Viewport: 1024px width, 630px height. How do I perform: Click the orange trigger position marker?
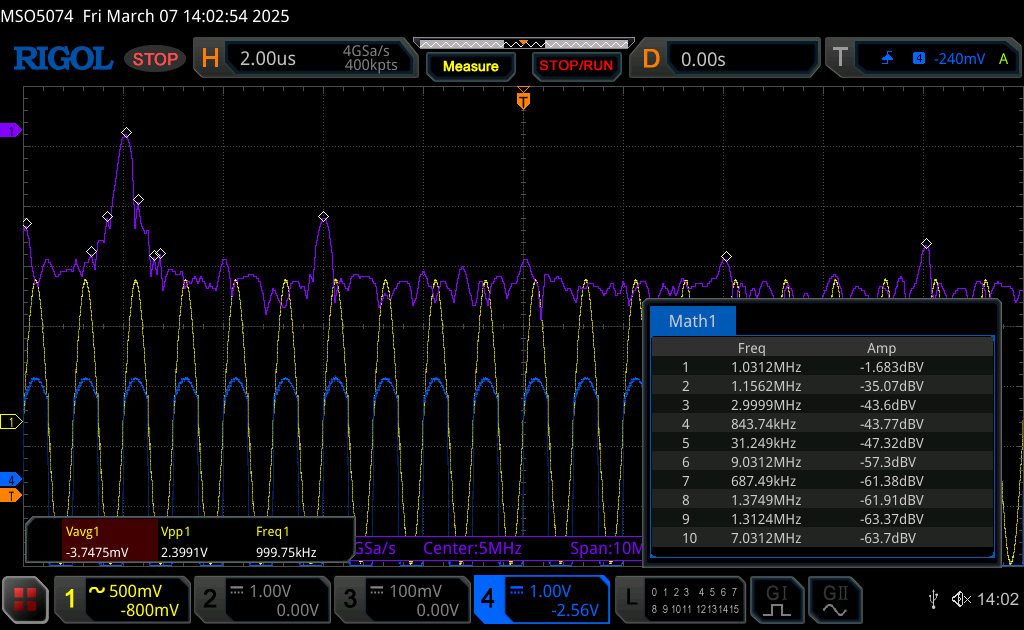pos(522,100)
